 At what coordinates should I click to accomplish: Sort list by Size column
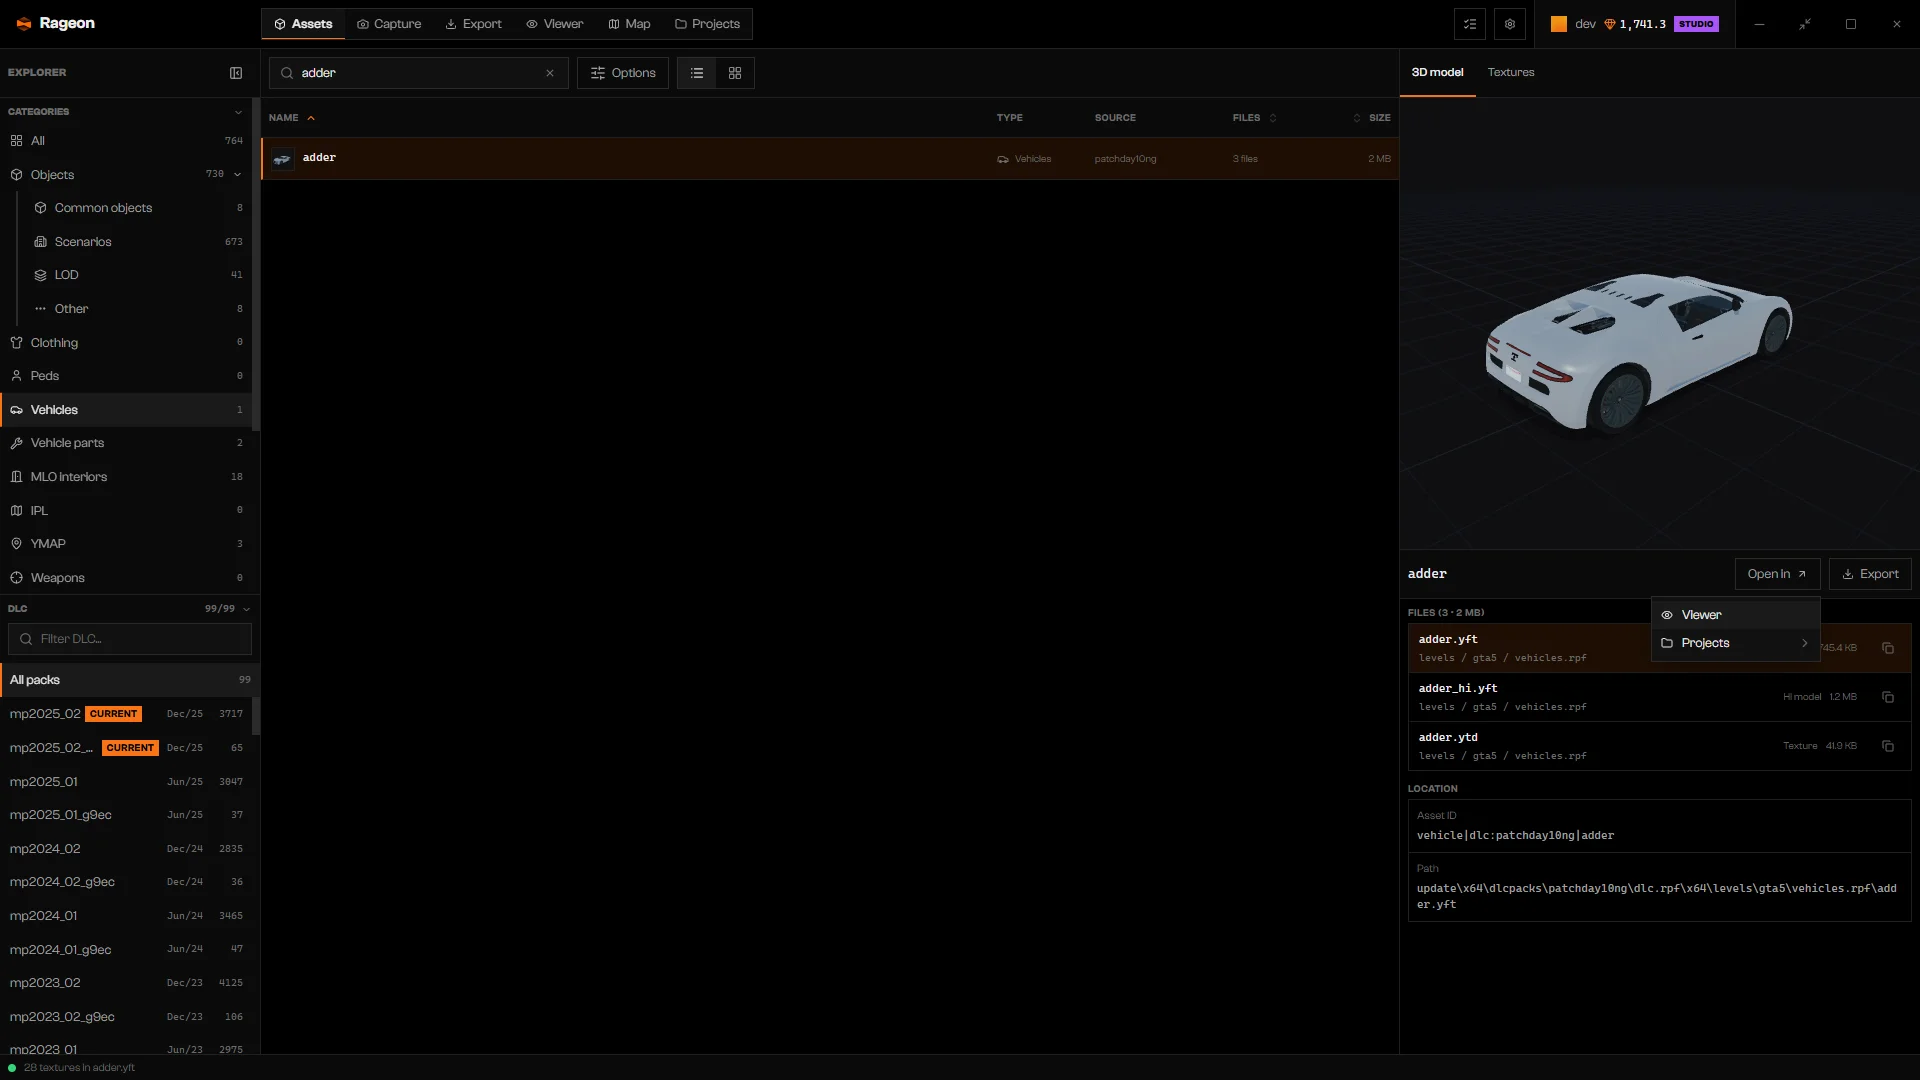pyautogui.click(x=1372, y=118)
